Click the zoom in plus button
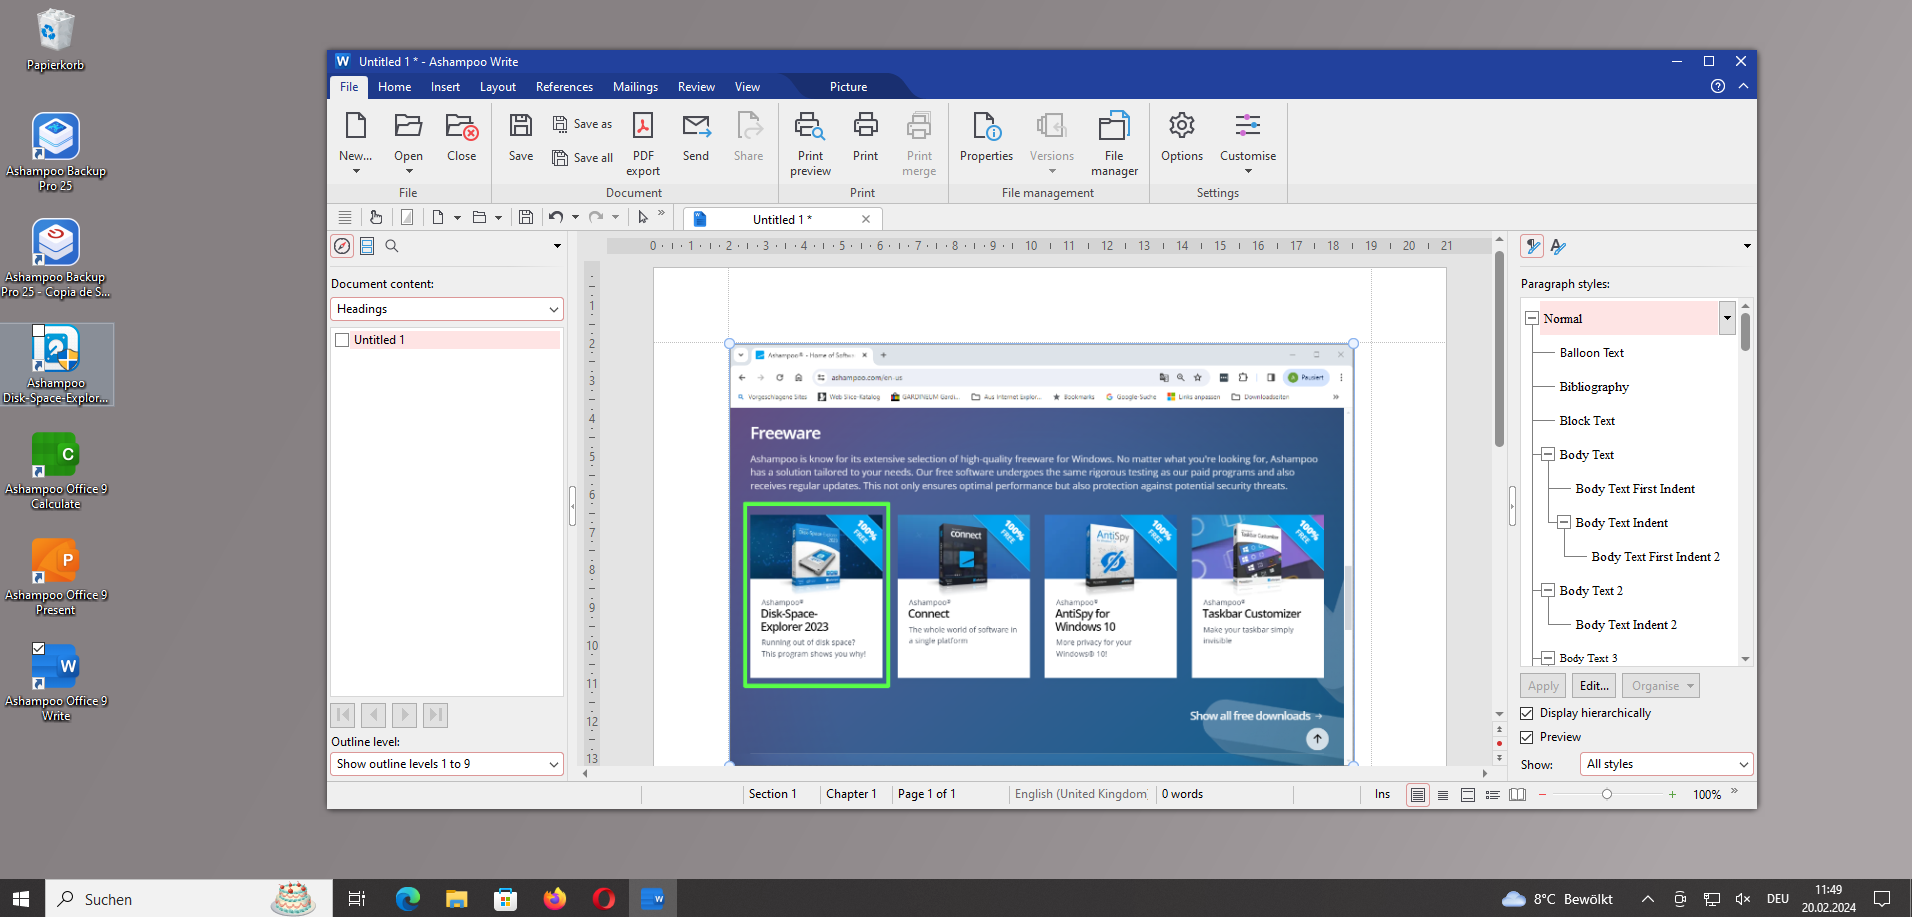1912x917 pixels. pos(1672,795)
